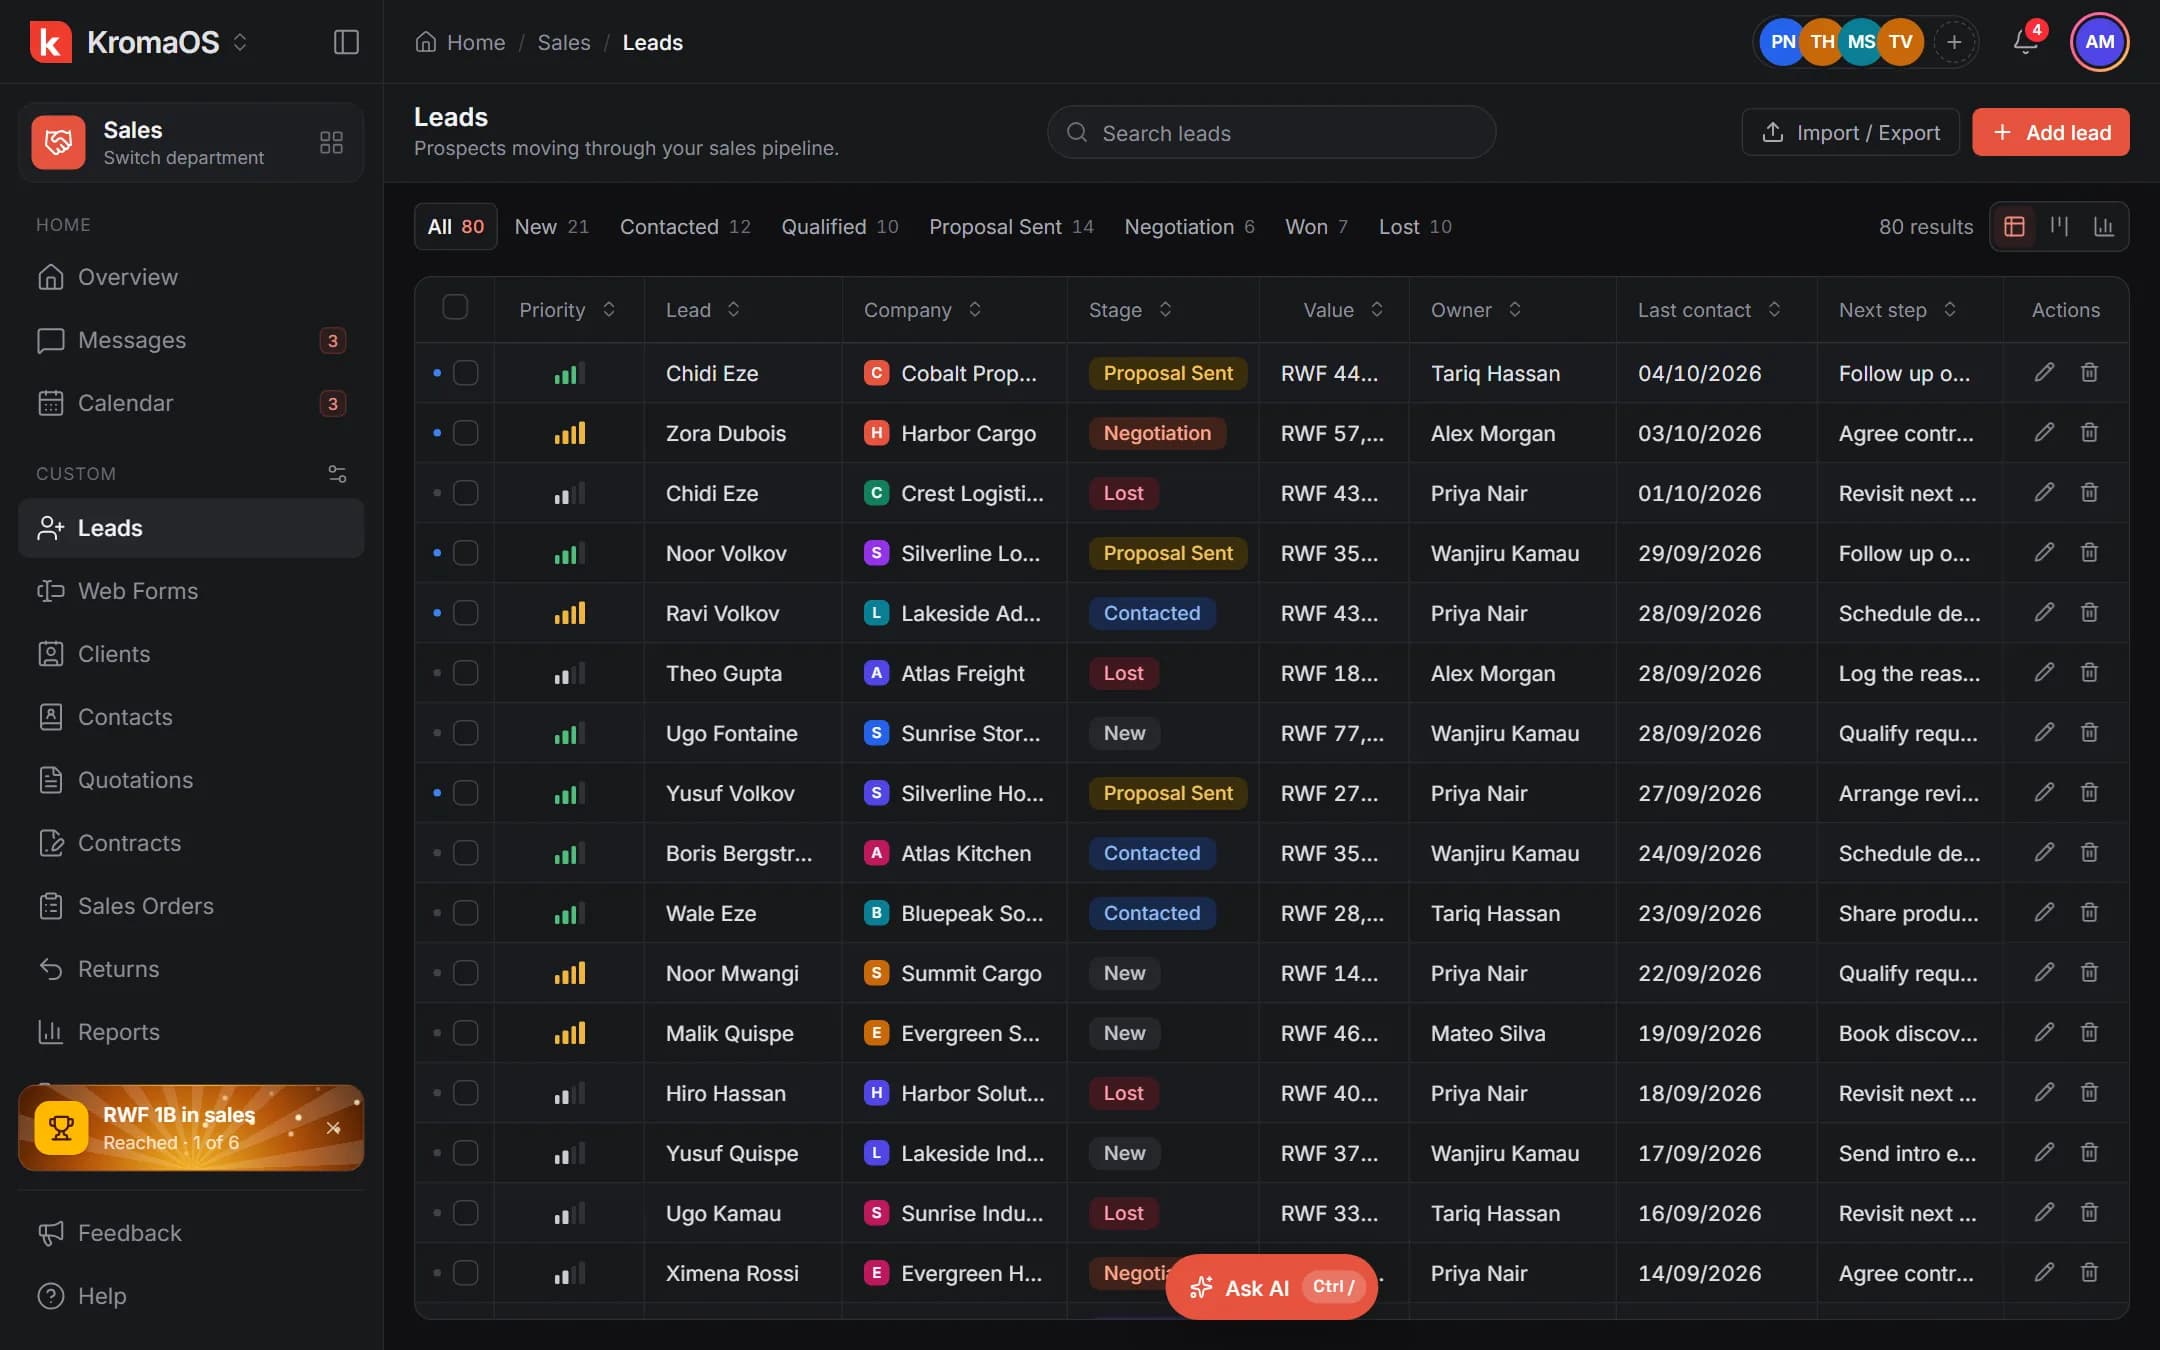Open notifications bell with 4 alerts
The width and height of the screenshot is (2160, 1350).
point(2026,42)
